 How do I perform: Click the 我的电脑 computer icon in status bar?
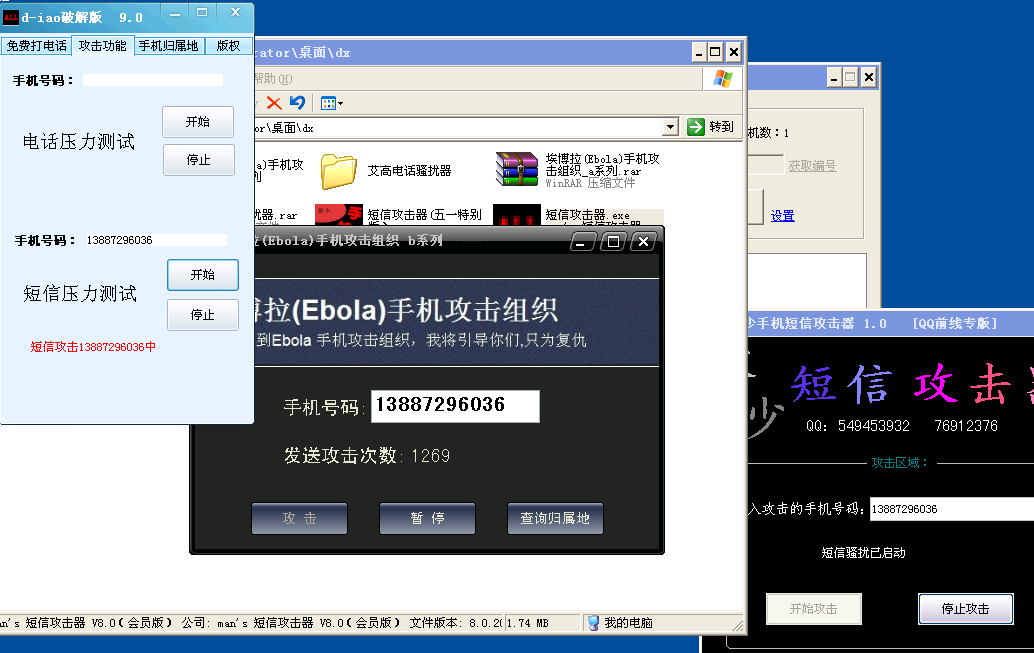coord(593,623)
